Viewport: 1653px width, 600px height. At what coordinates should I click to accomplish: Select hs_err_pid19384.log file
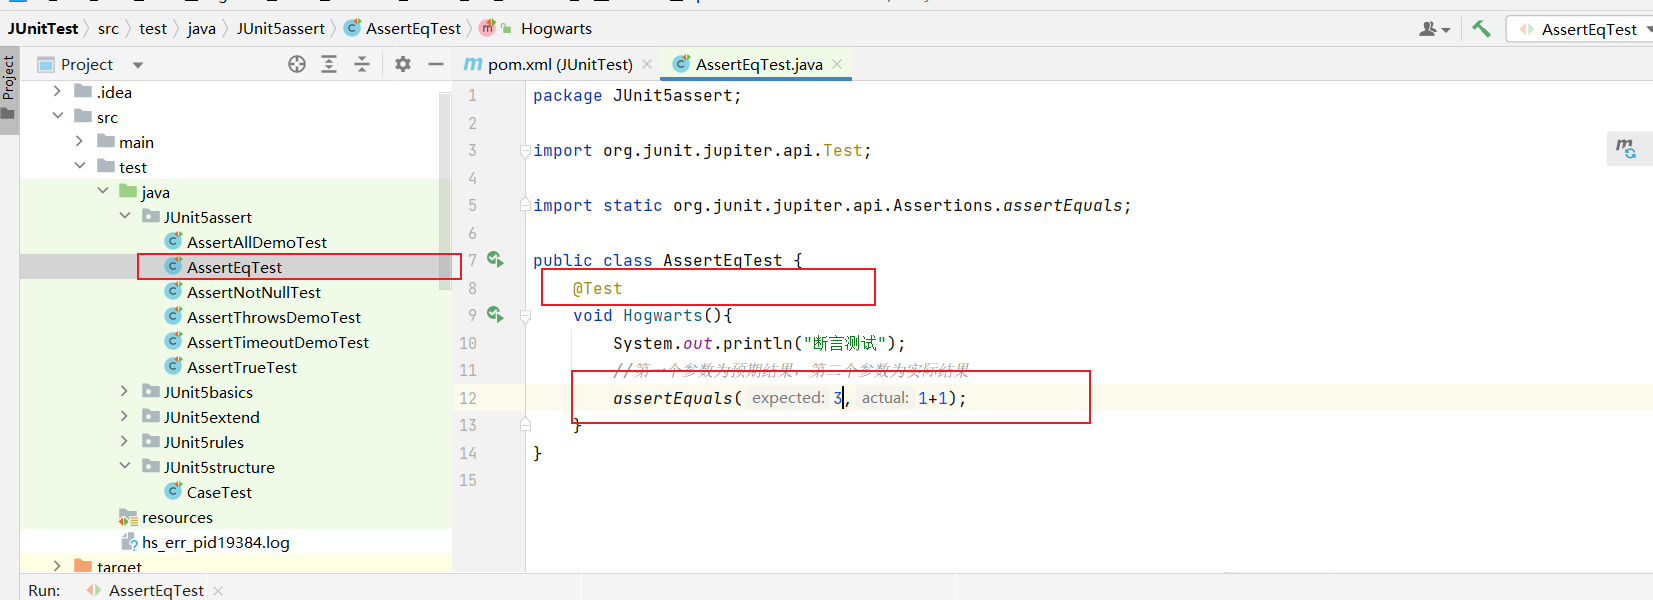(215, 542)
